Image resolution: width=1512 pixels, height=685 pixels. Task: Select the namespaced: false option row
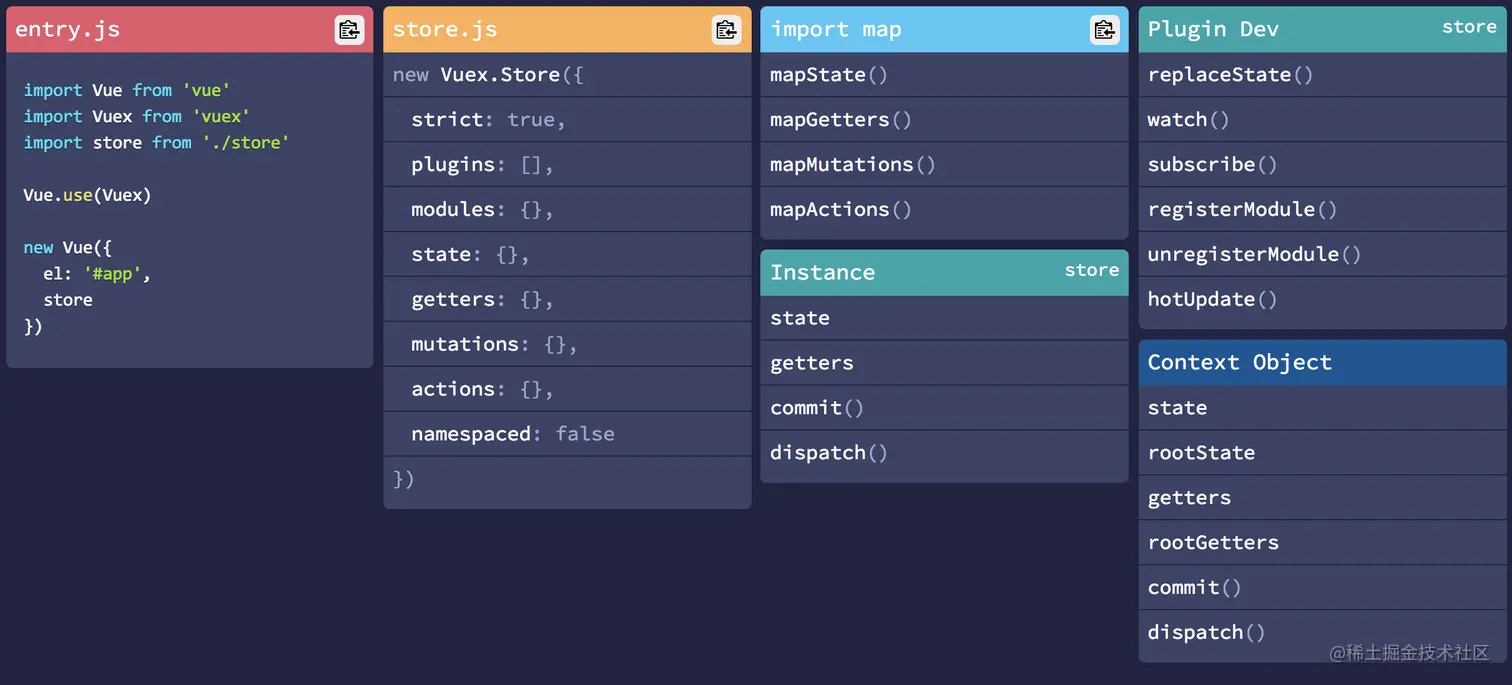(x=567, y=435)
